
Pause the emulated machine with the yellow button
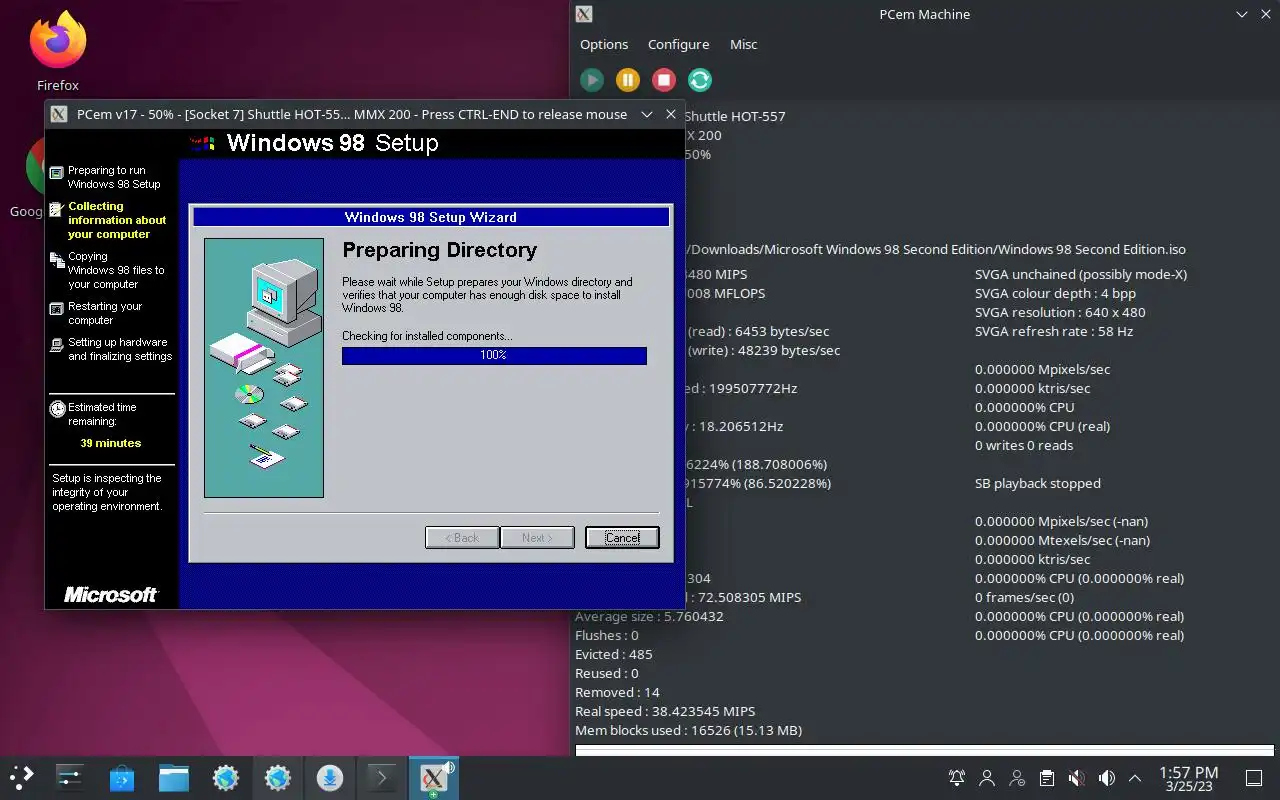[x=628, y=80]
